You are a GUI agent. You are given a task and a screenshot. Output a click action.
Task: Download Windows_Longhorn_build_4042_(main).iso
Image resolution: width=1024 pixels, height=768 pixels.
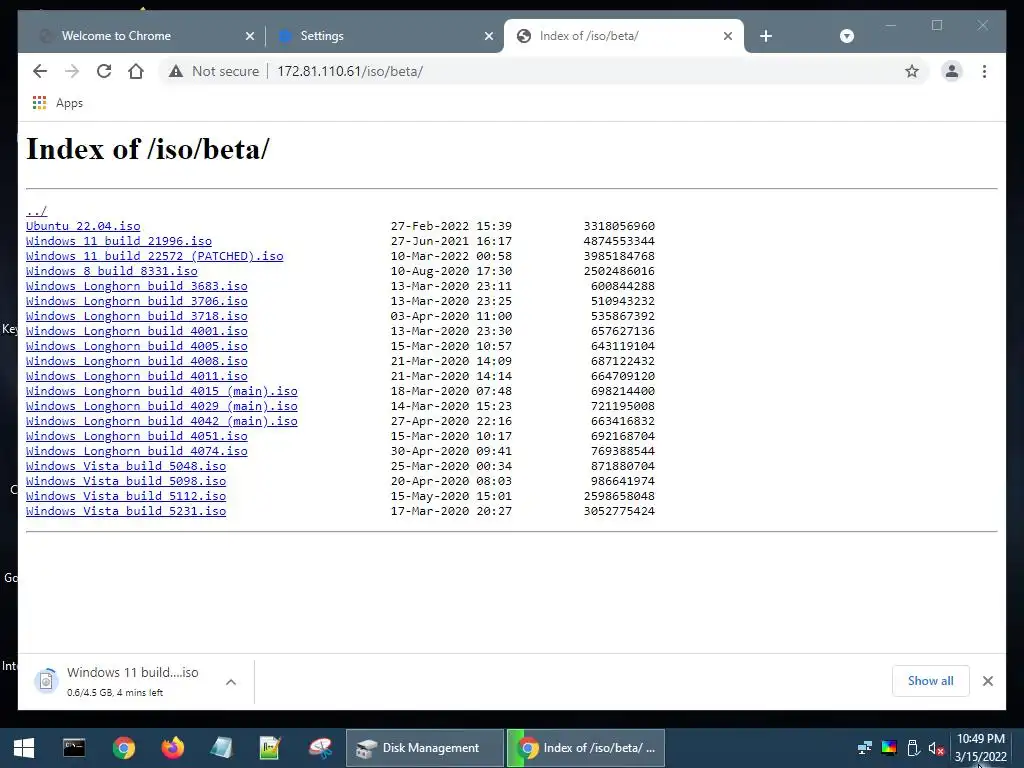click(x=162, y=421)
